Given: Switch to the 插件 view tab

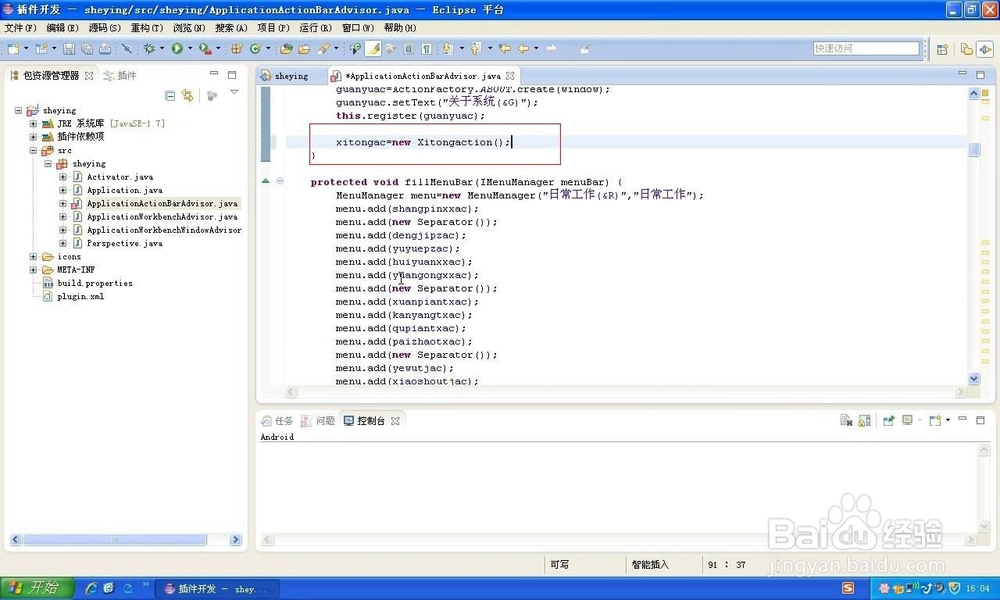Looking at the screenshot, I should coord(121,76).
